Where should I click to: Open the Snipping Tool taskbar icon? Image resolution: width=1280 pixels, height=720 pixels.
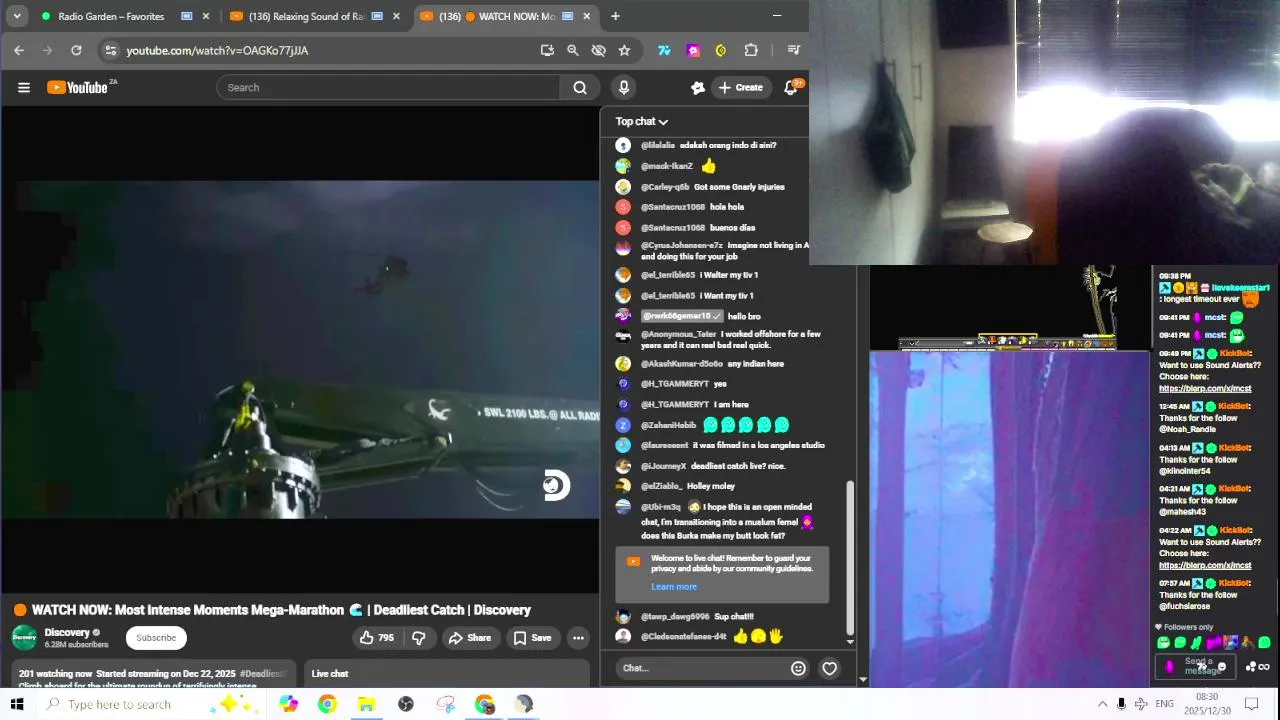point(446,704)
